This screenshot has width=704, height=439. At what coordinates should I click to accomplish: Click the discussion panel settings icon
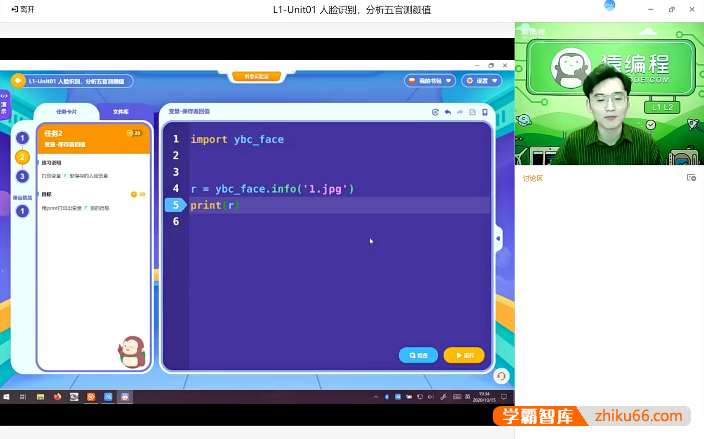(691, 178)
